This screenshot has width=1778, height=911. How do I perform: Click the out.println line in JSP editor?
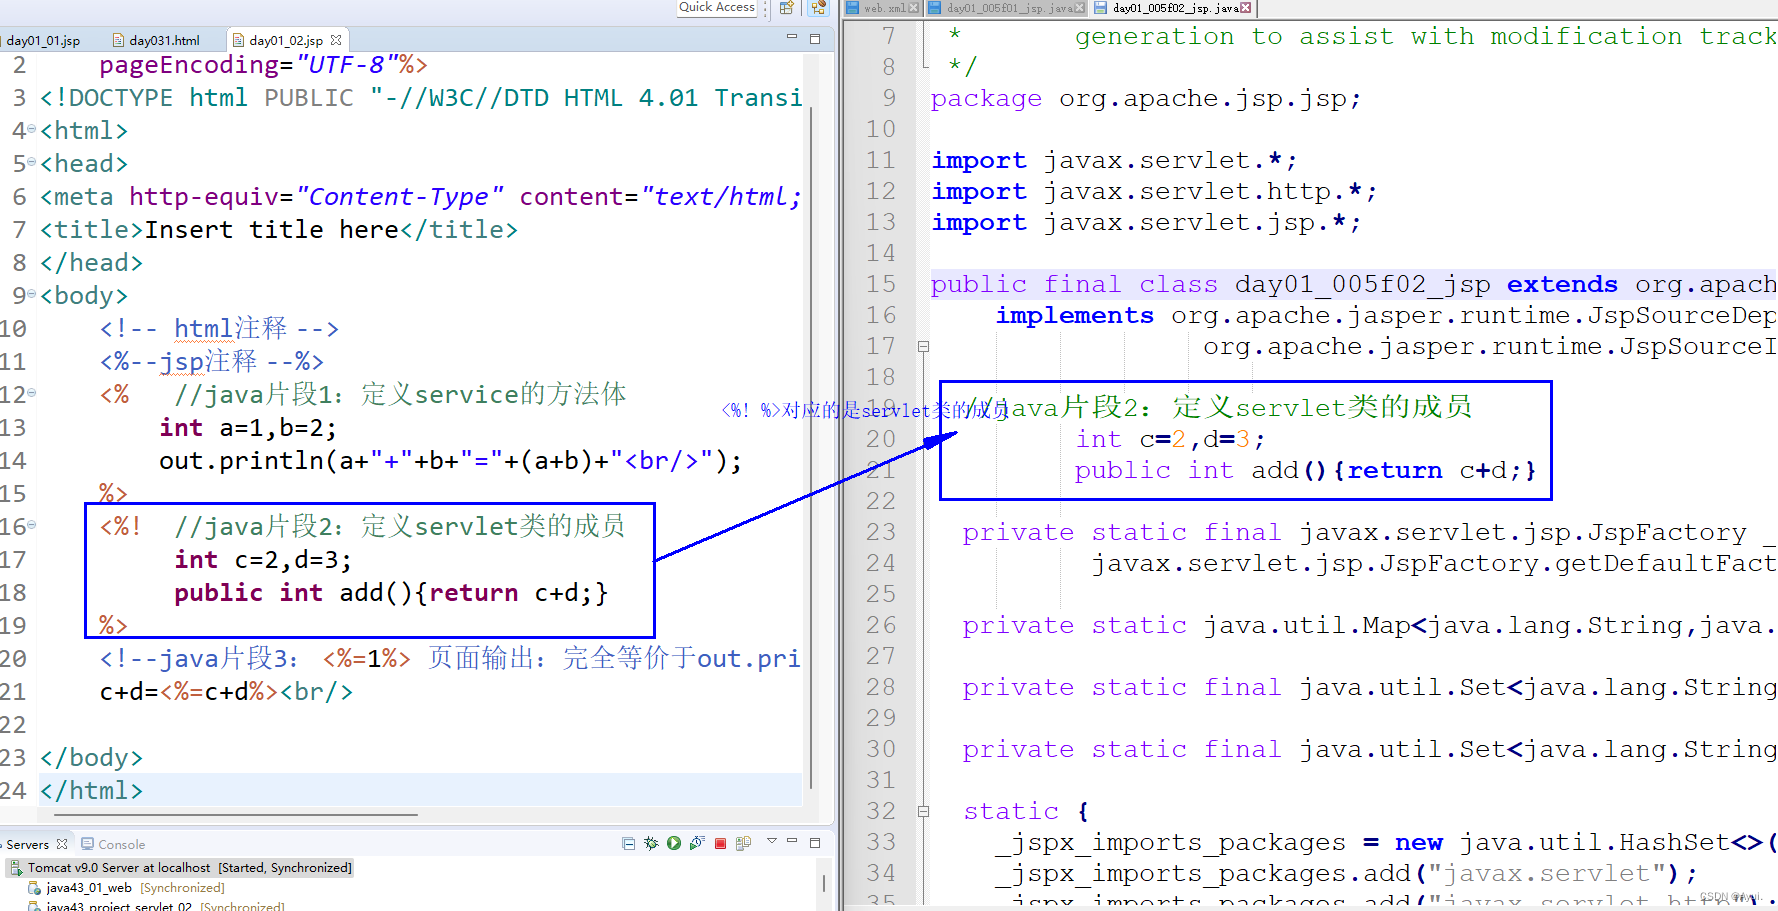450,460
